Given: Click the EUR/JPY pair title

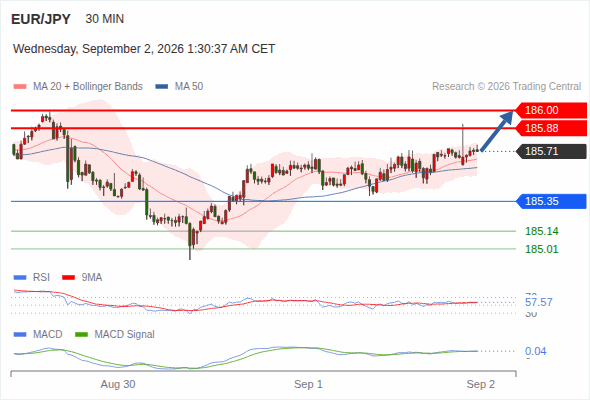Looking at the screenshot, I should click(41, 19).
